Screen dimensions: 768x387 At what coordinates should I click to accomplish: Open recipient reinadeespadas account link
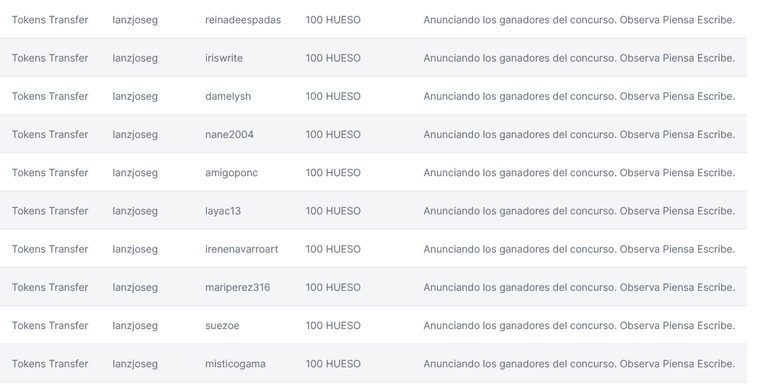coord(243,20)
